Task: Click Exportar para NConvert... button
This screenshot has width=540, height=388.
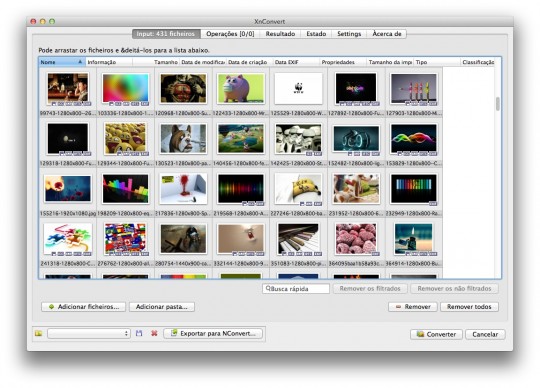Action: pos(213,333)
